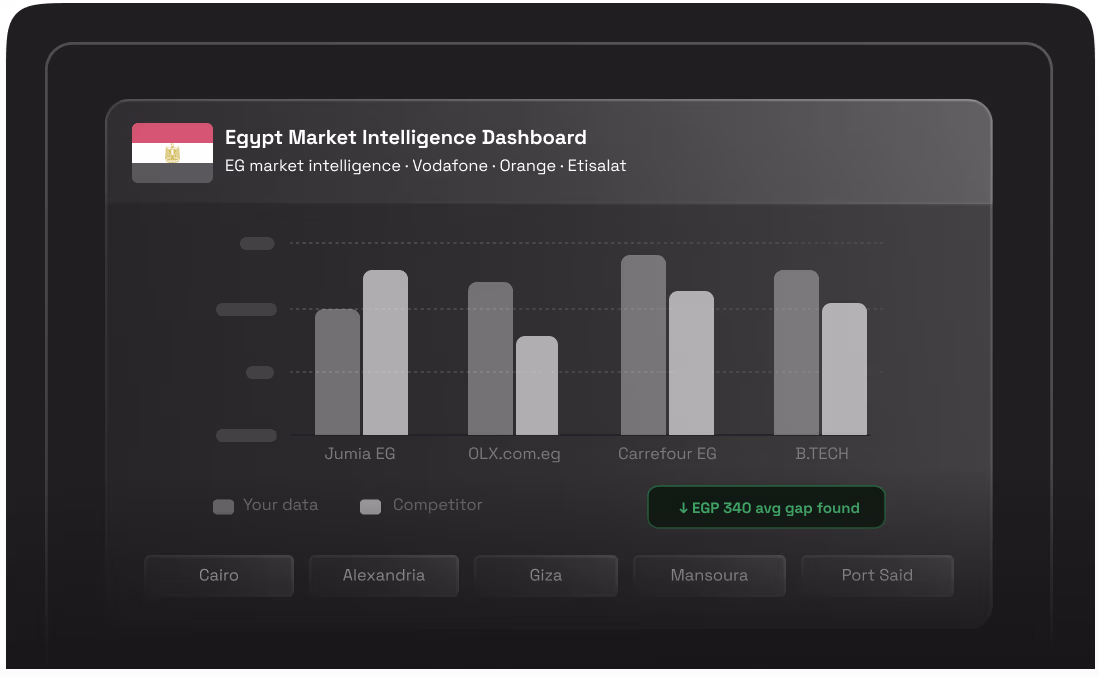Click the Vodafone text in subtitle
Viewport: 1101px width, 678px height.
pos(450,166)
